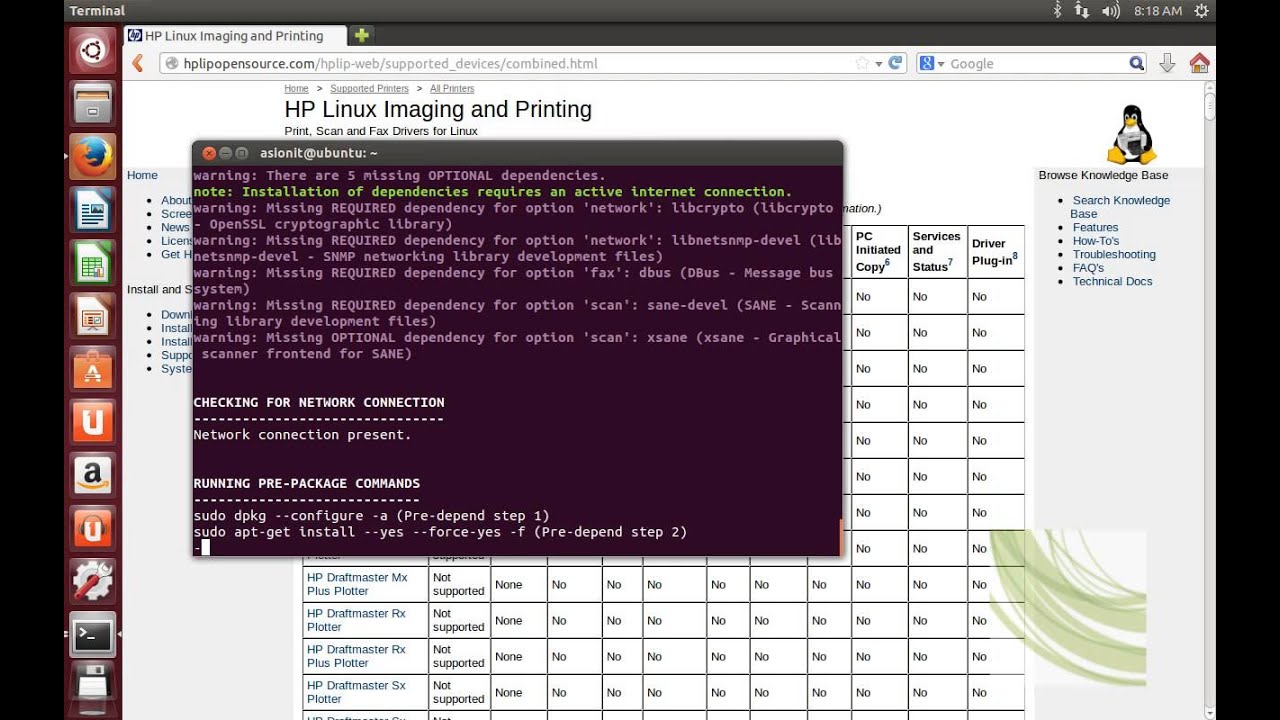The image size is (1280, 720).
Task: Open the Ubuntu Dash home launcher
Action: click(x=92, y=50)
